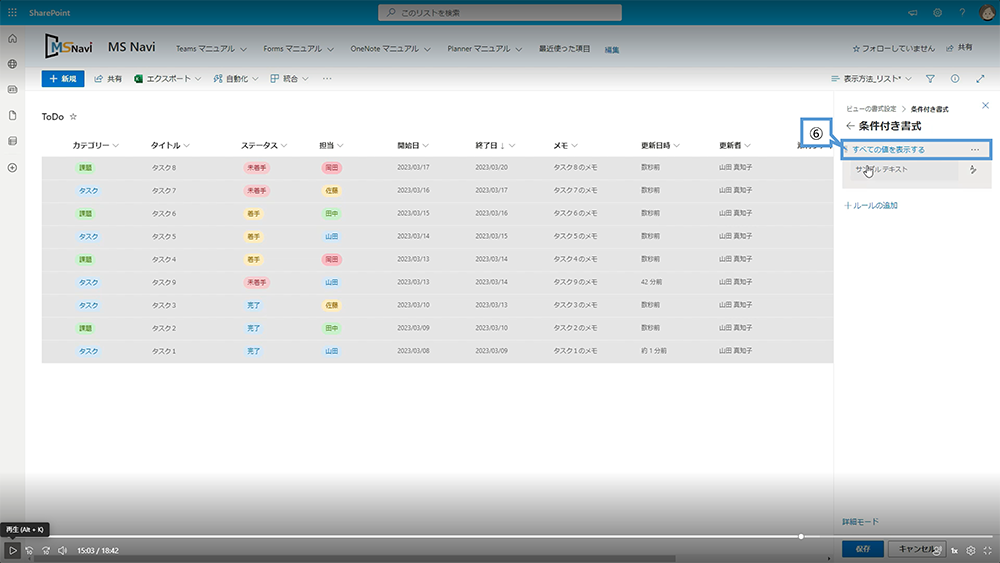The image size is (1000, 563).
Task: Close the conditional formatting panel
Action: pos(985,106)
